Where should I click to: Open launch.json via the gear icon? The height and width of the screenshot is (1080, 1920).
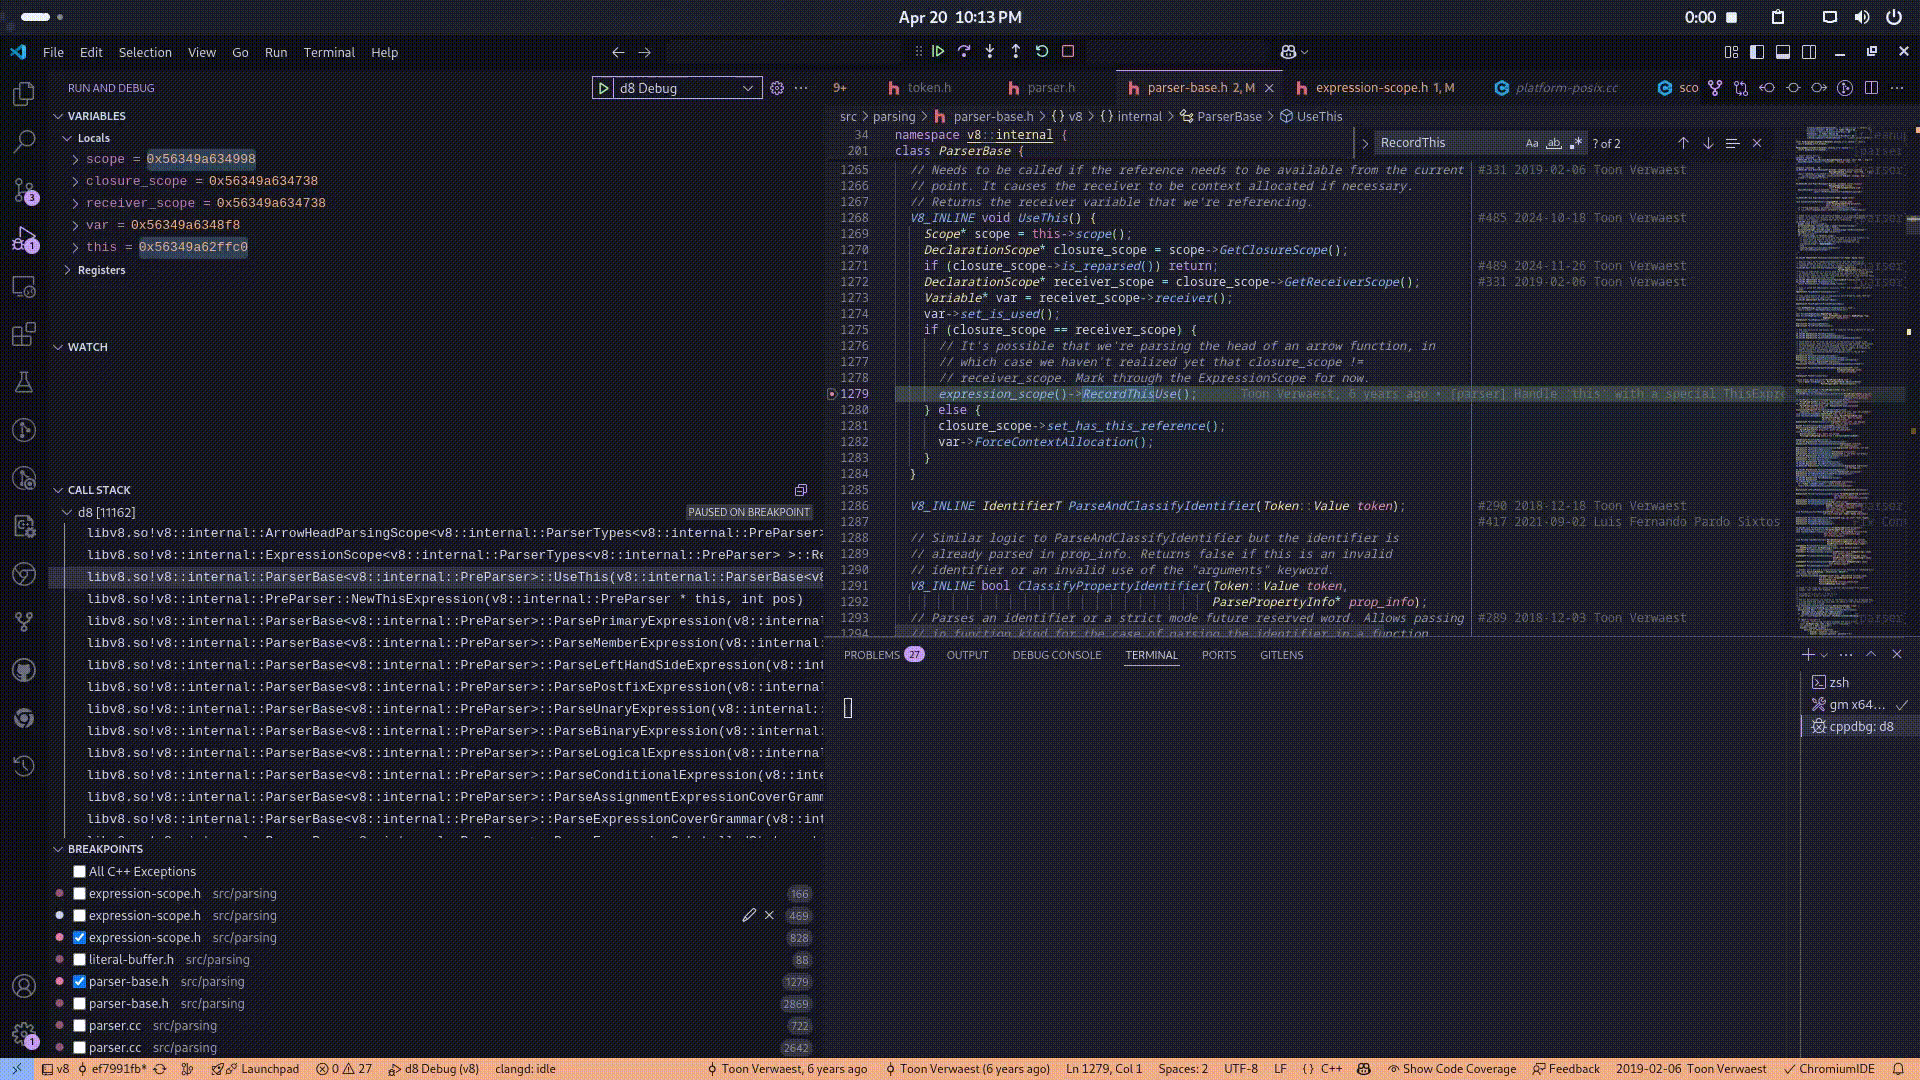click(777, 88)
